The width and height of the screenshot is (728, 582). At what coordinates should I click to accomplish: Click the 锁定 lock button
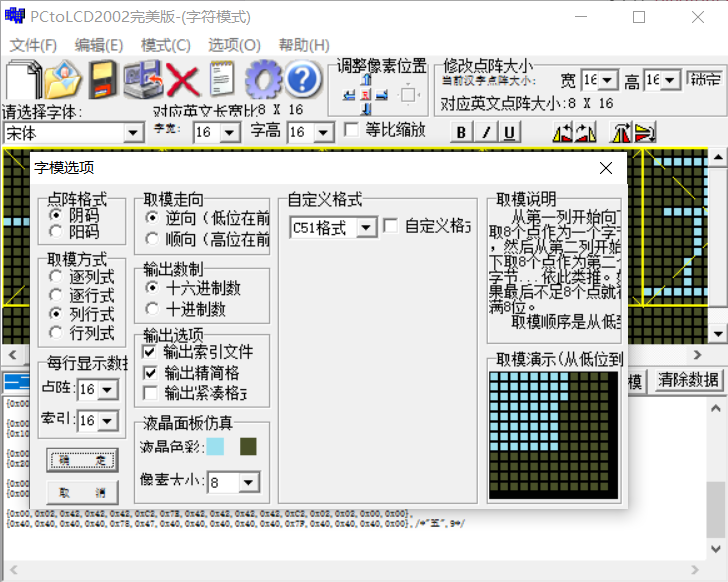[x=705, y=79]
